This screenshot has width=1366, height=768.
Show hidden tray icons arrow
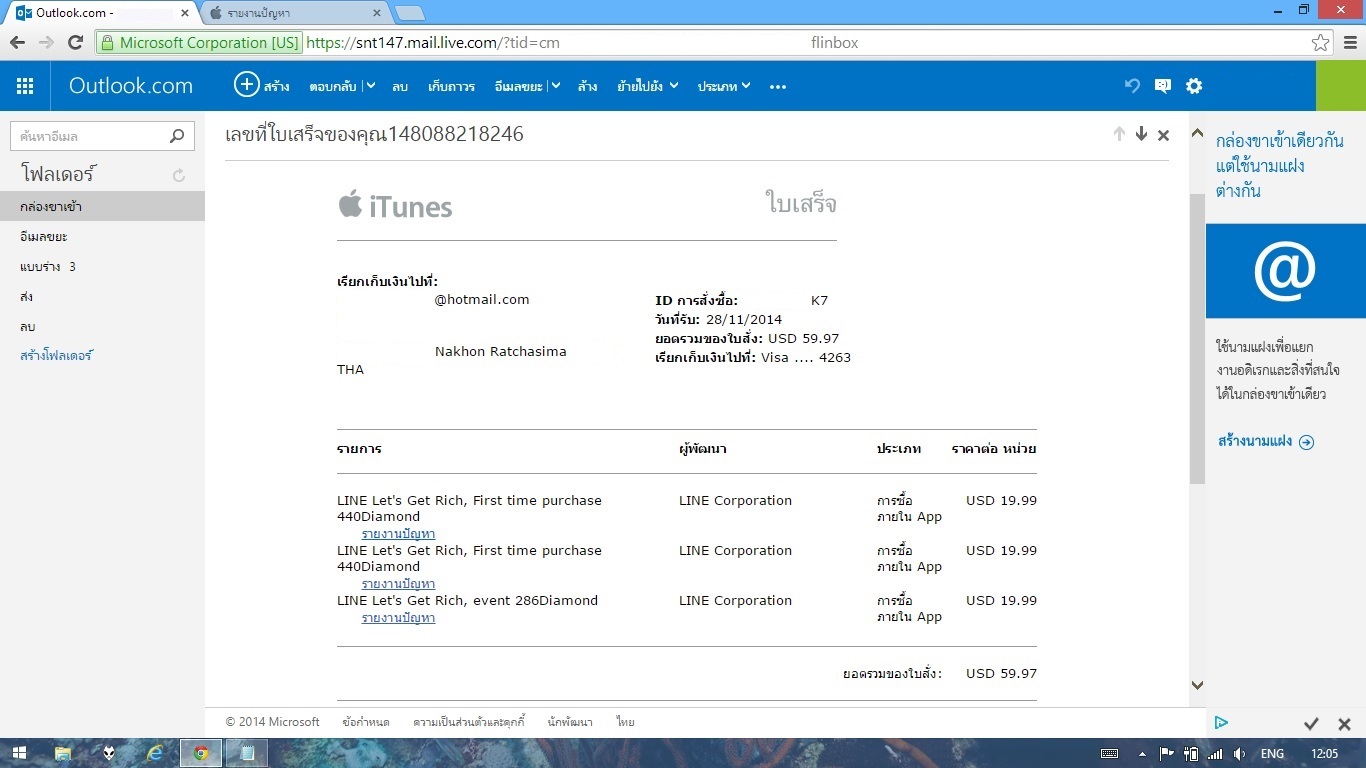[x=1142, y=753]
